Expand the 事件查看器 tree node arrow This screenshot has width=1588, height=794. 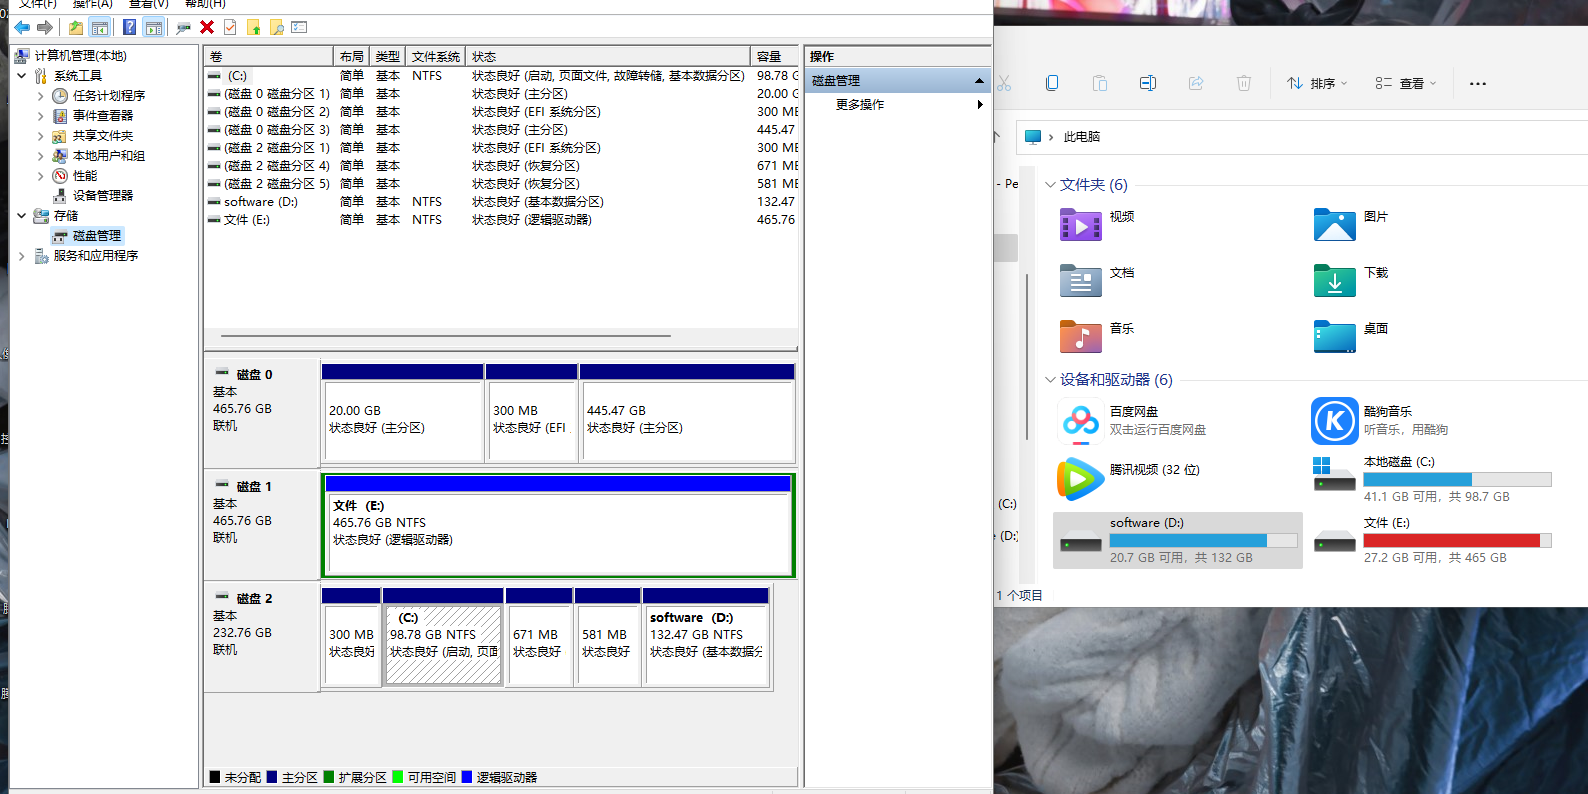(x=40, y=116)
